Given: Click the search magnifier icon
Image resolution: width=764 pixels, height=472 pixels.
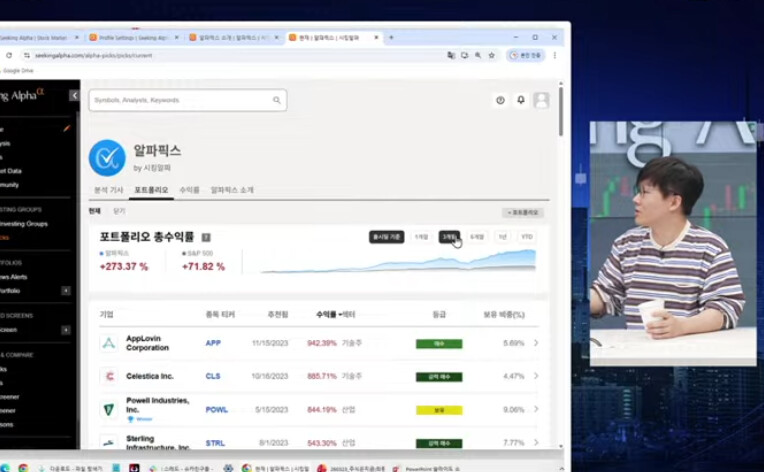Looking at the screenshot, I should pyautogui.click(x=277, y=100).
